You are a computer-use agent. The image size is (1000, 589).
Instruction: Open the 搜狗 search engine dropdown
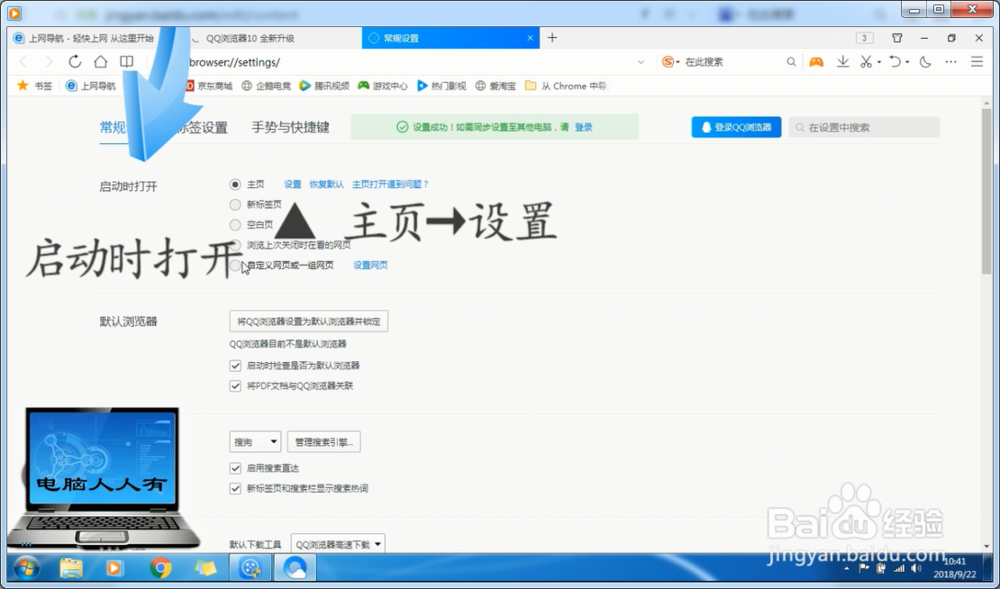pyautogui.click(x=255, y=442)
